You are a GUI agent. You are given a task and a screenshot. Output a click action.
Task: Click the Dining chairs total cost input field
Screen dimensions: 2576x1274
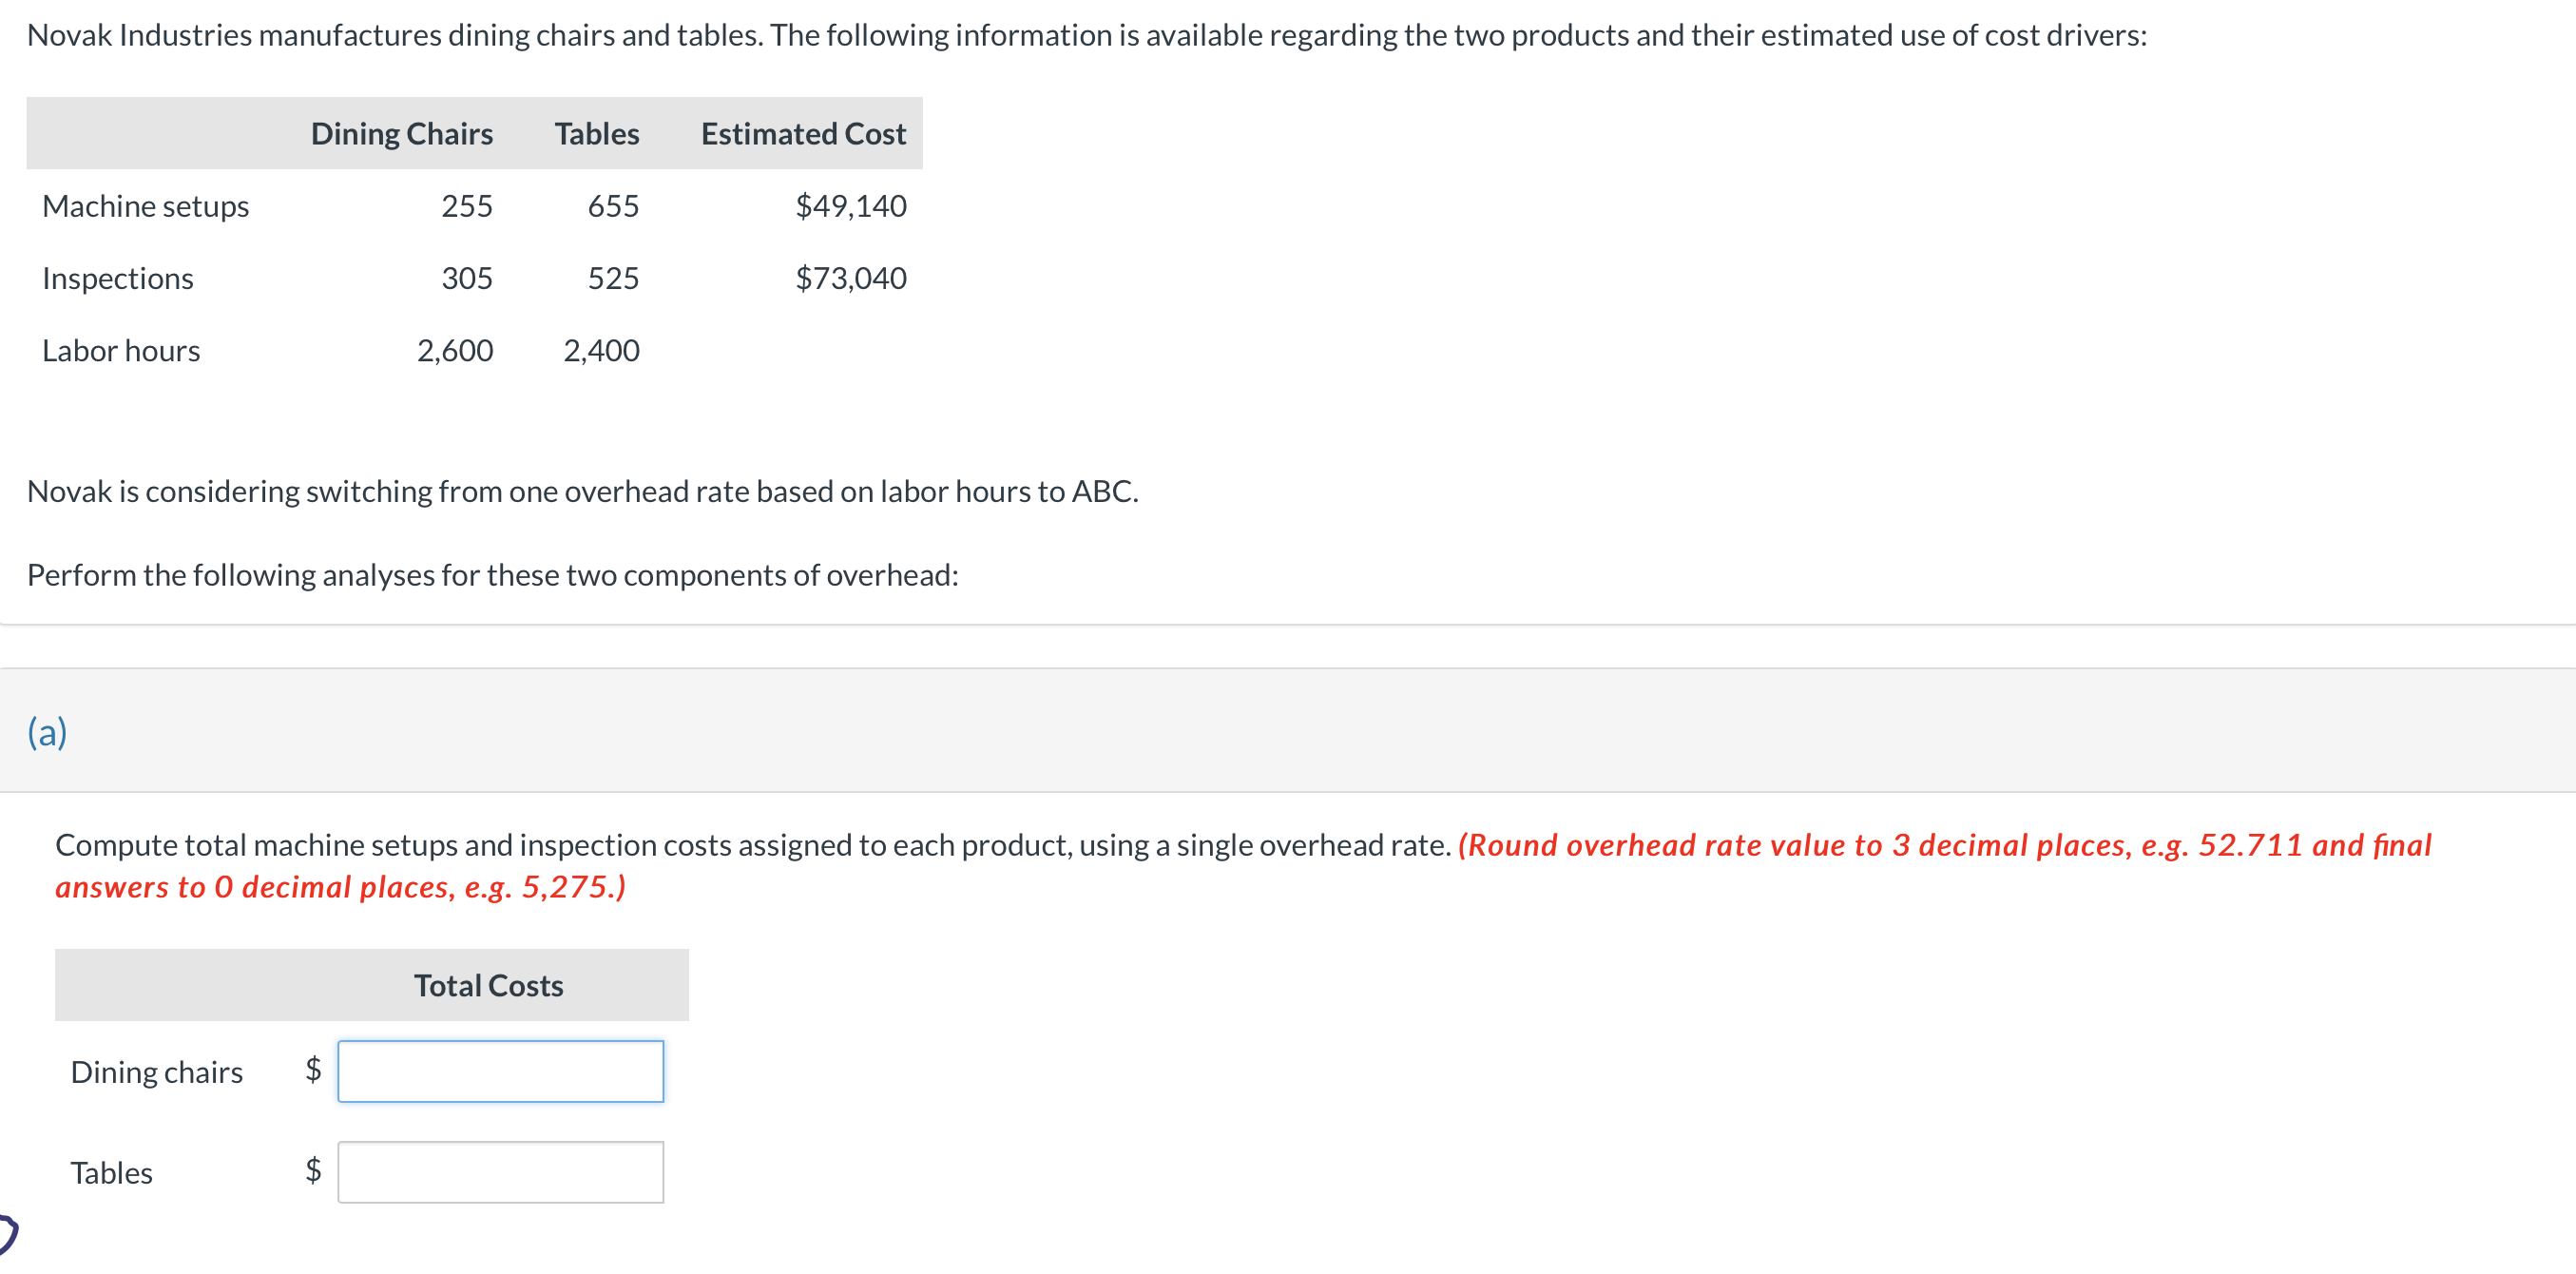click(x=500, y=1071)
